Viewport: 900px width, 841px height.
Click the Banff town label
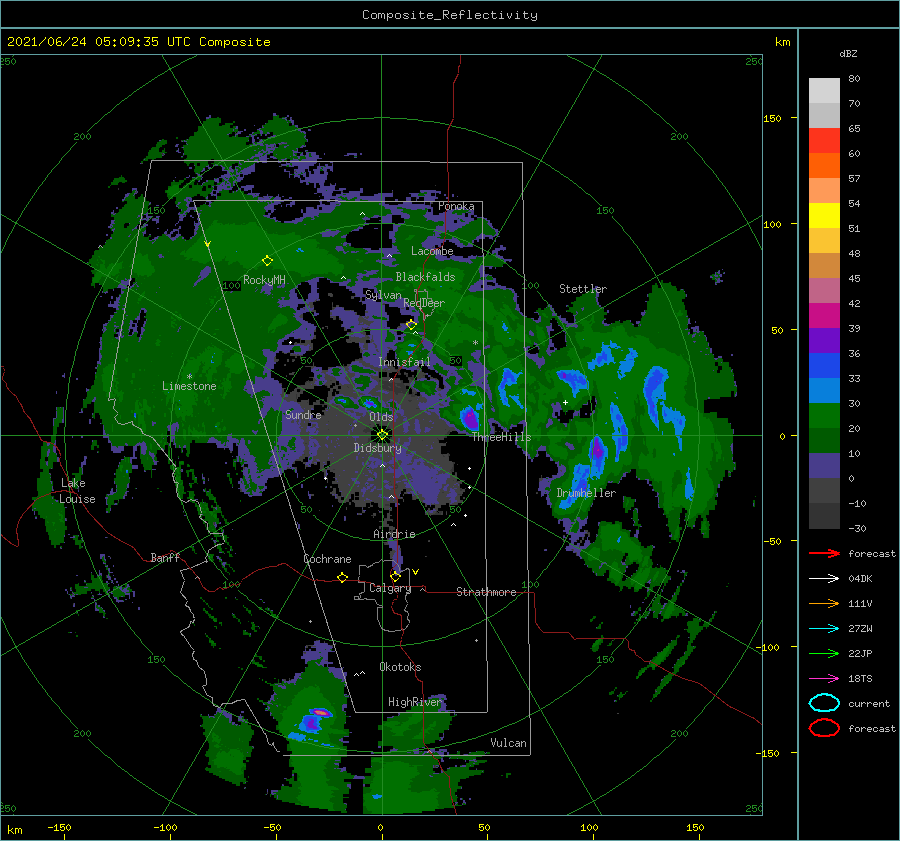coord(165,558)
